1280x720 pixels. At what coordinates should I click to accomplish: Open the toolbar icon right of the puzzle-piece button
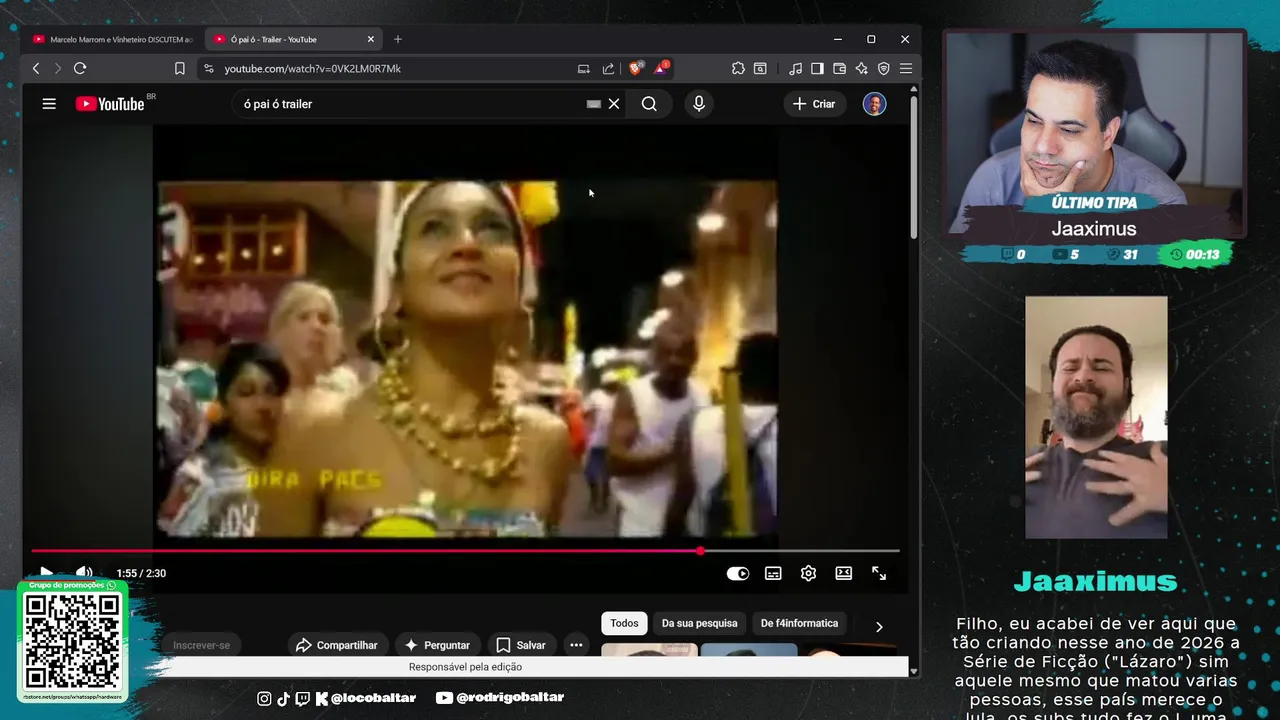click(760, 68)
